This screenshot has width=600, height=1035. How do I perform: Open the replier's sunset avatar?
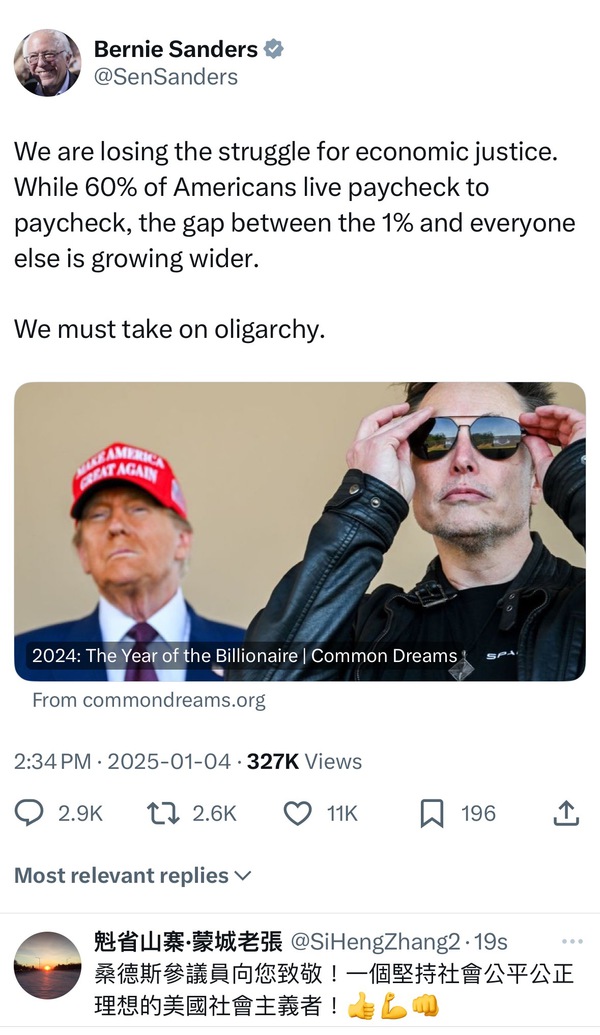pyautogui.click(x=47, y=965)
